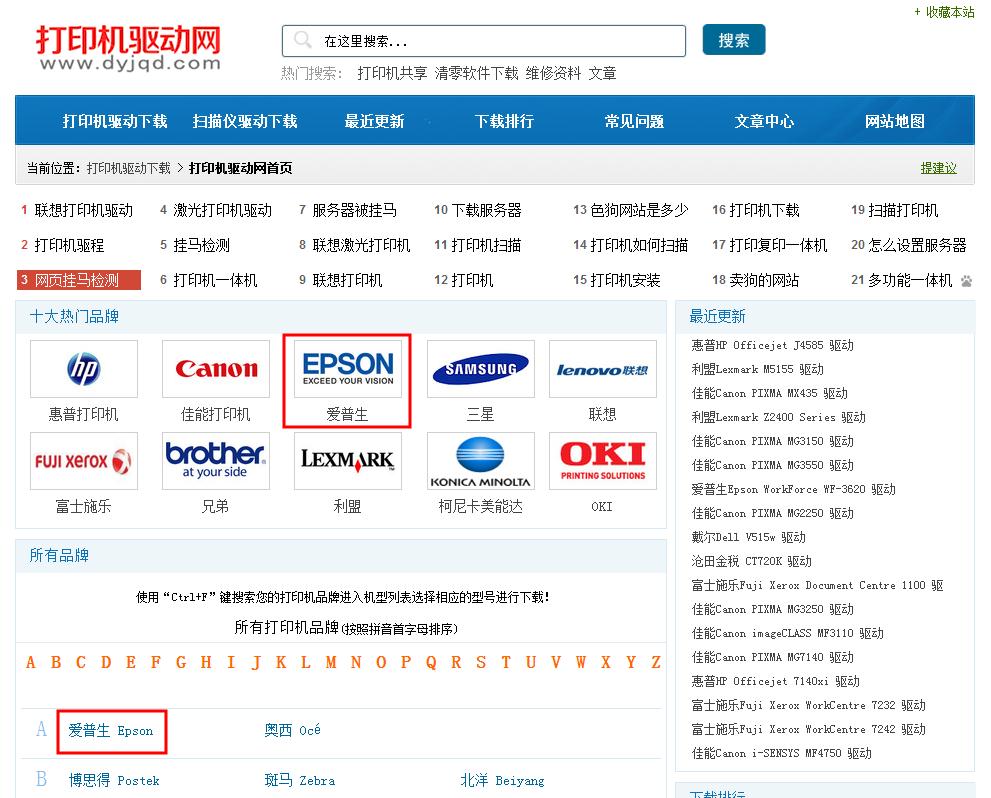Viewport: 991px width, 798px height.
Task: Open ranked item 联想打印机驱动
Action: click(x=83, y=210)
